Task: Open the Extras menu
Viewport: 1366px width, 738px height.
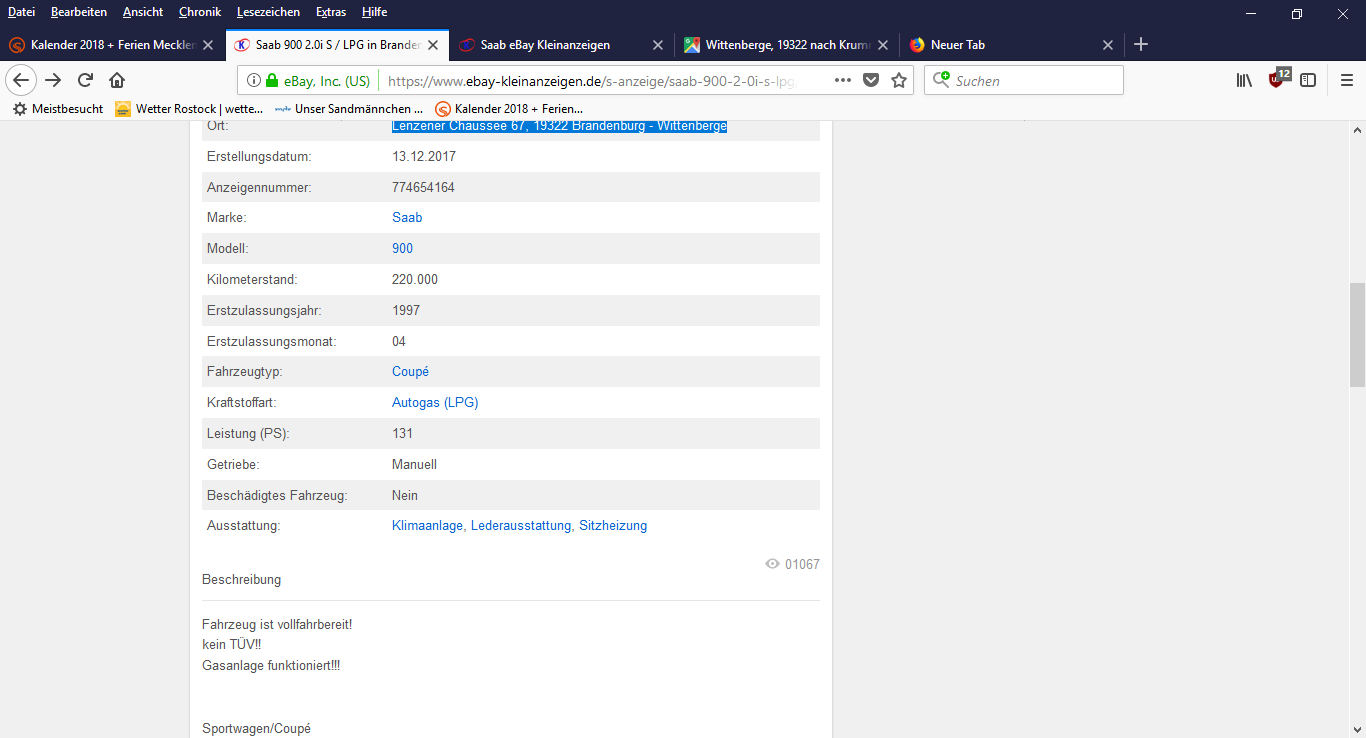Action: [x=331, y=12]
